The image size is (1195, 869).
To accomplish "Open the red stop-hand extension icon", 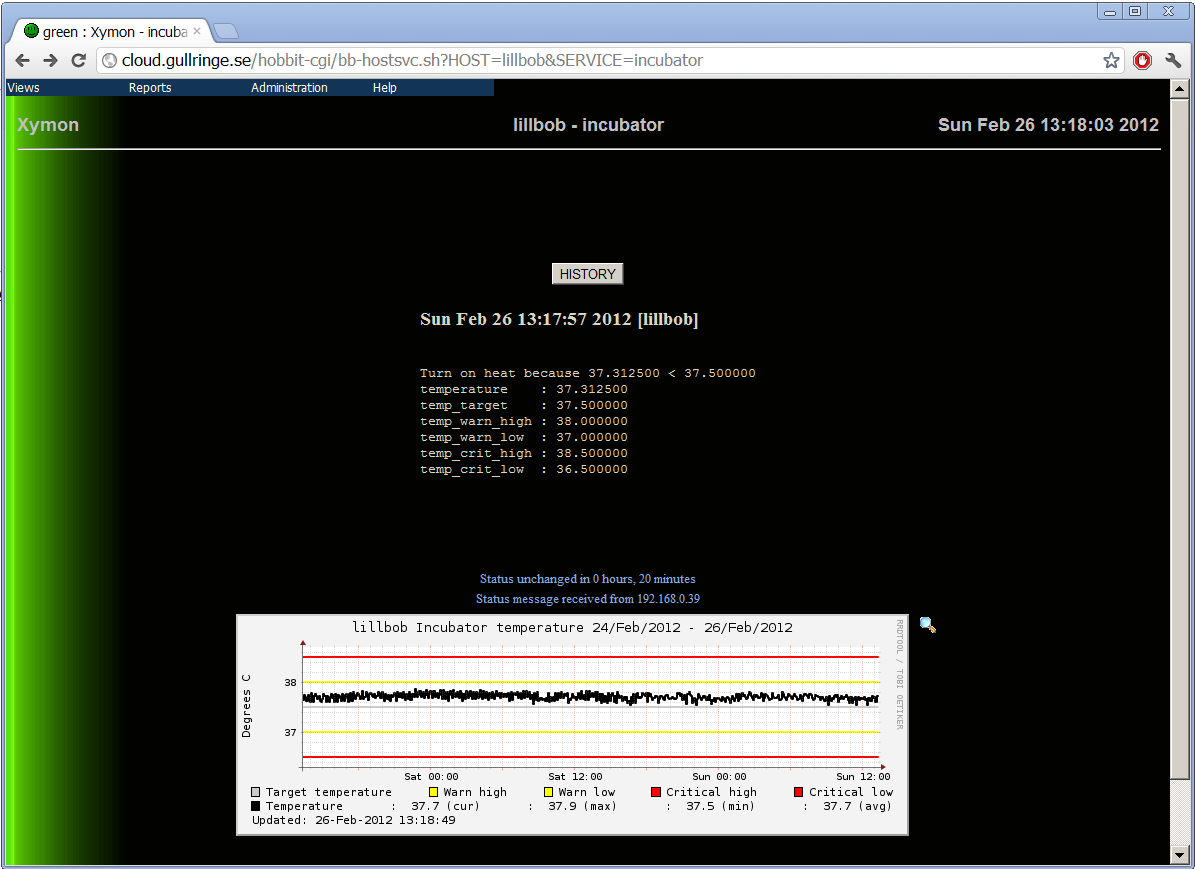I will (x=1142, y=60).
